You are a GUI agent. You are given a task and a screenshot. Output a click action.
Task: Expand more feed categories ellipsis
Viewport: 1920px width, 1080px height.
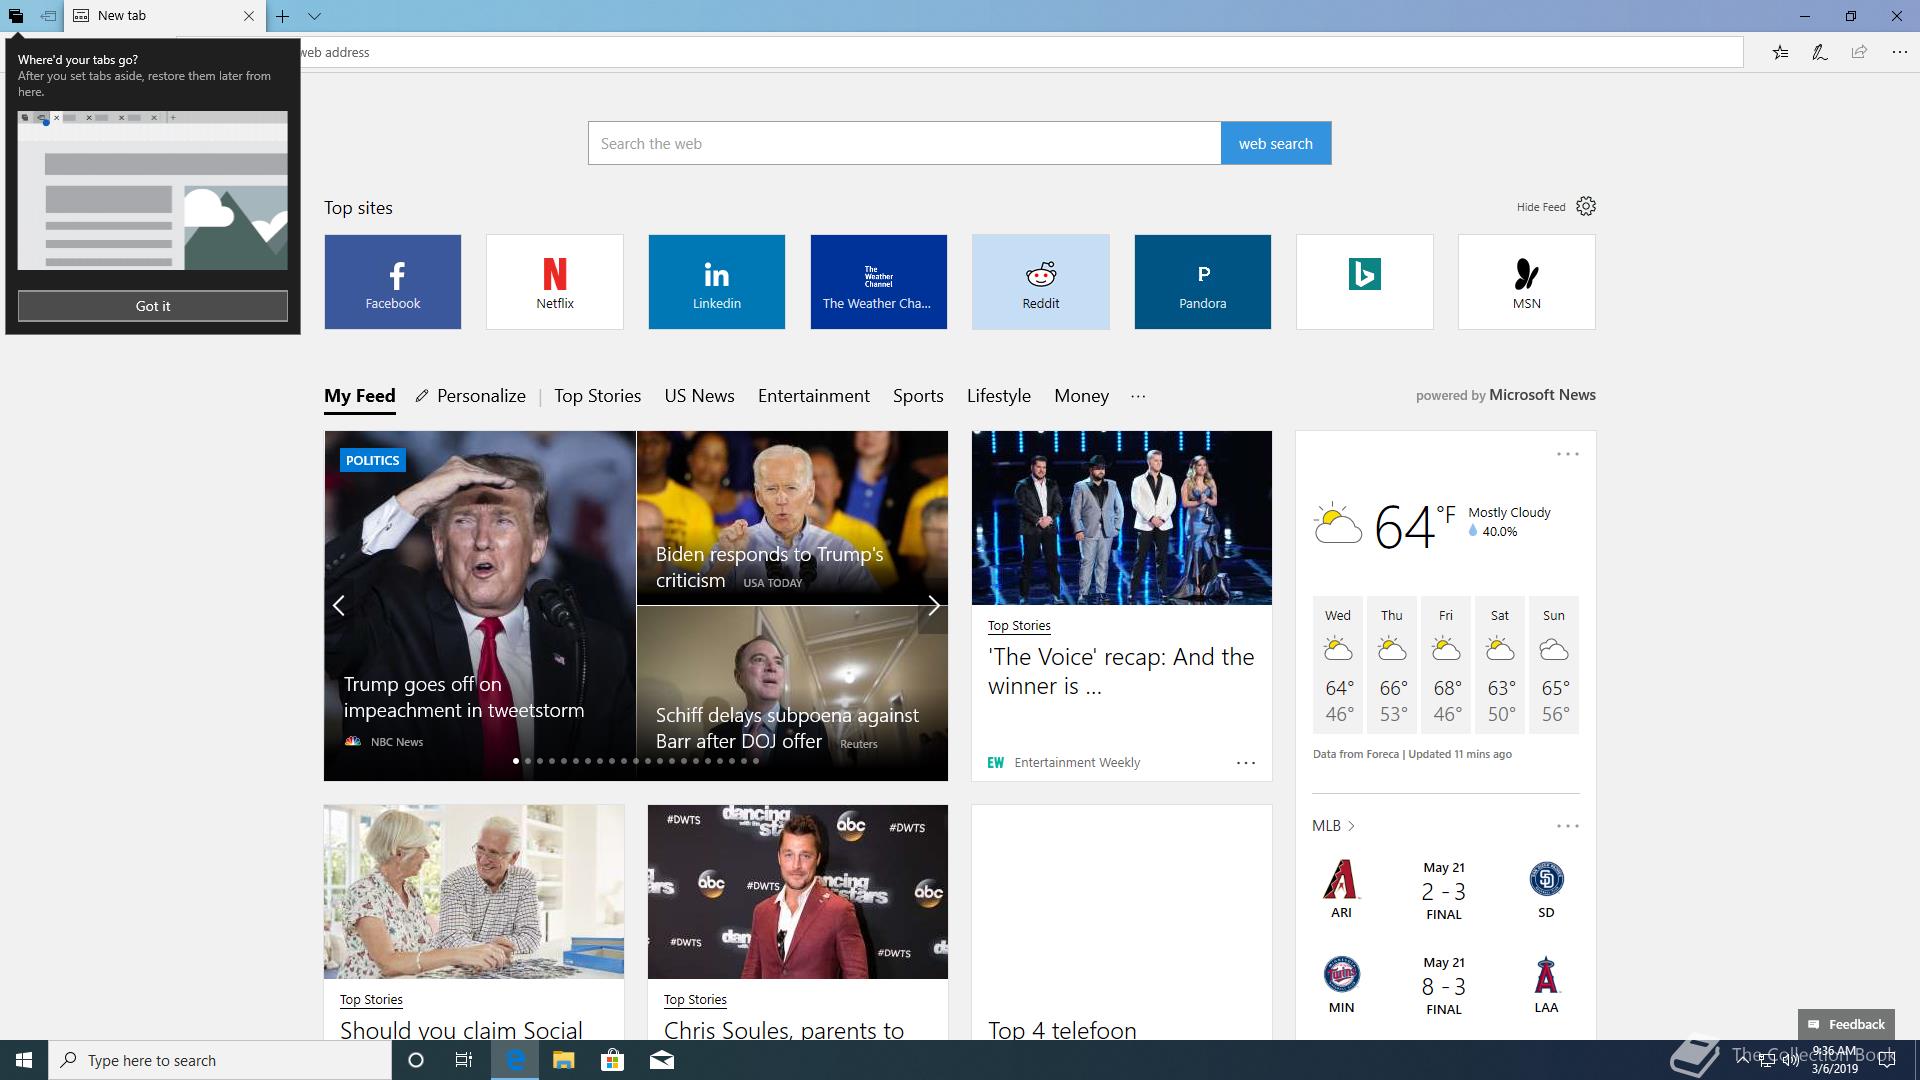pyautogui.click(x=1138, y=396)
